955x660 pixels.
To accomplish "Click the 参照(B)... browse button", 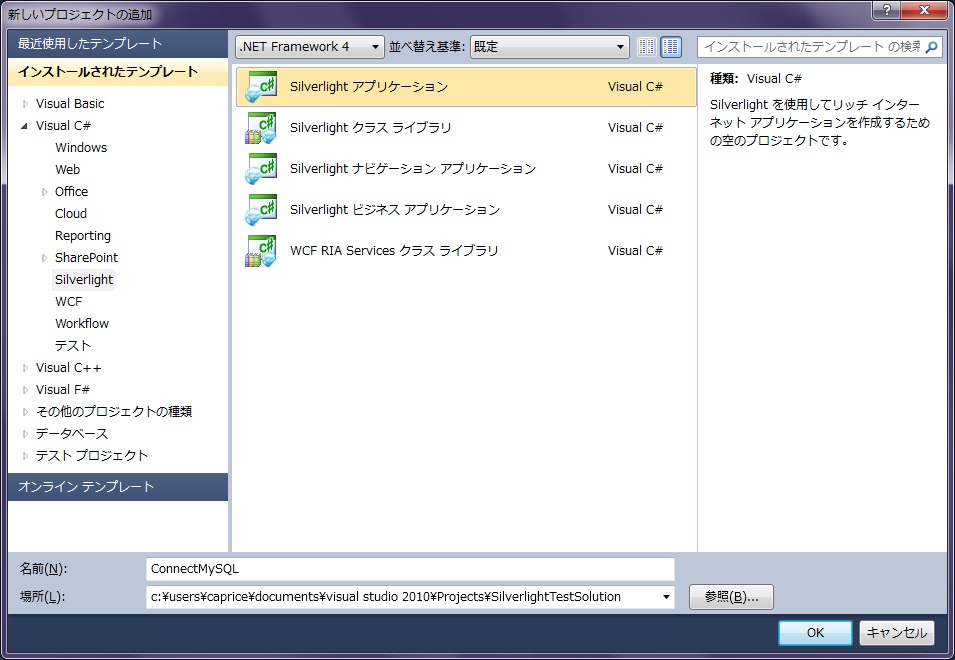I will coord(731,597).
